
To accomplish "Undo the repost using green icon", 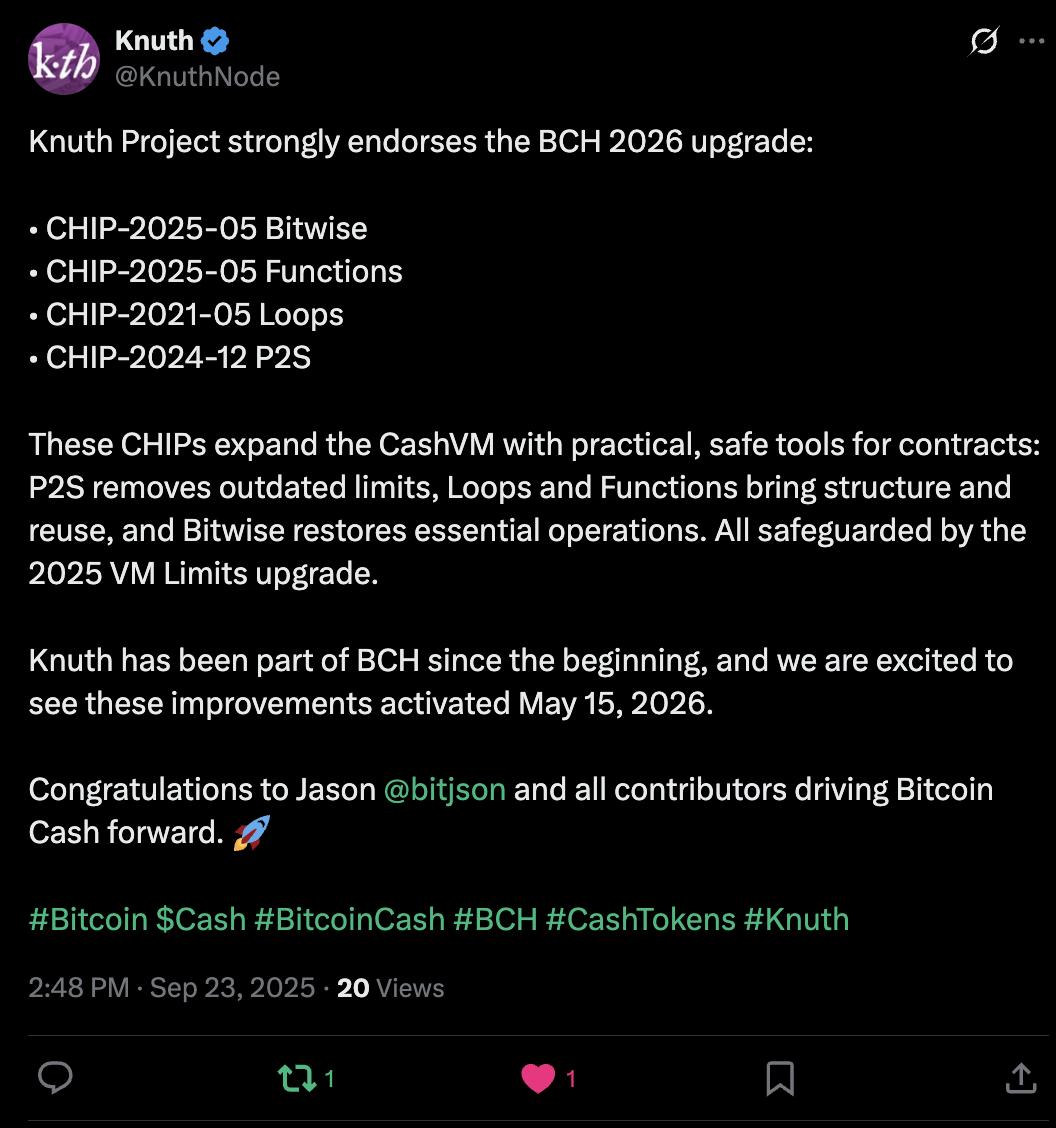I will point(297,1078).
